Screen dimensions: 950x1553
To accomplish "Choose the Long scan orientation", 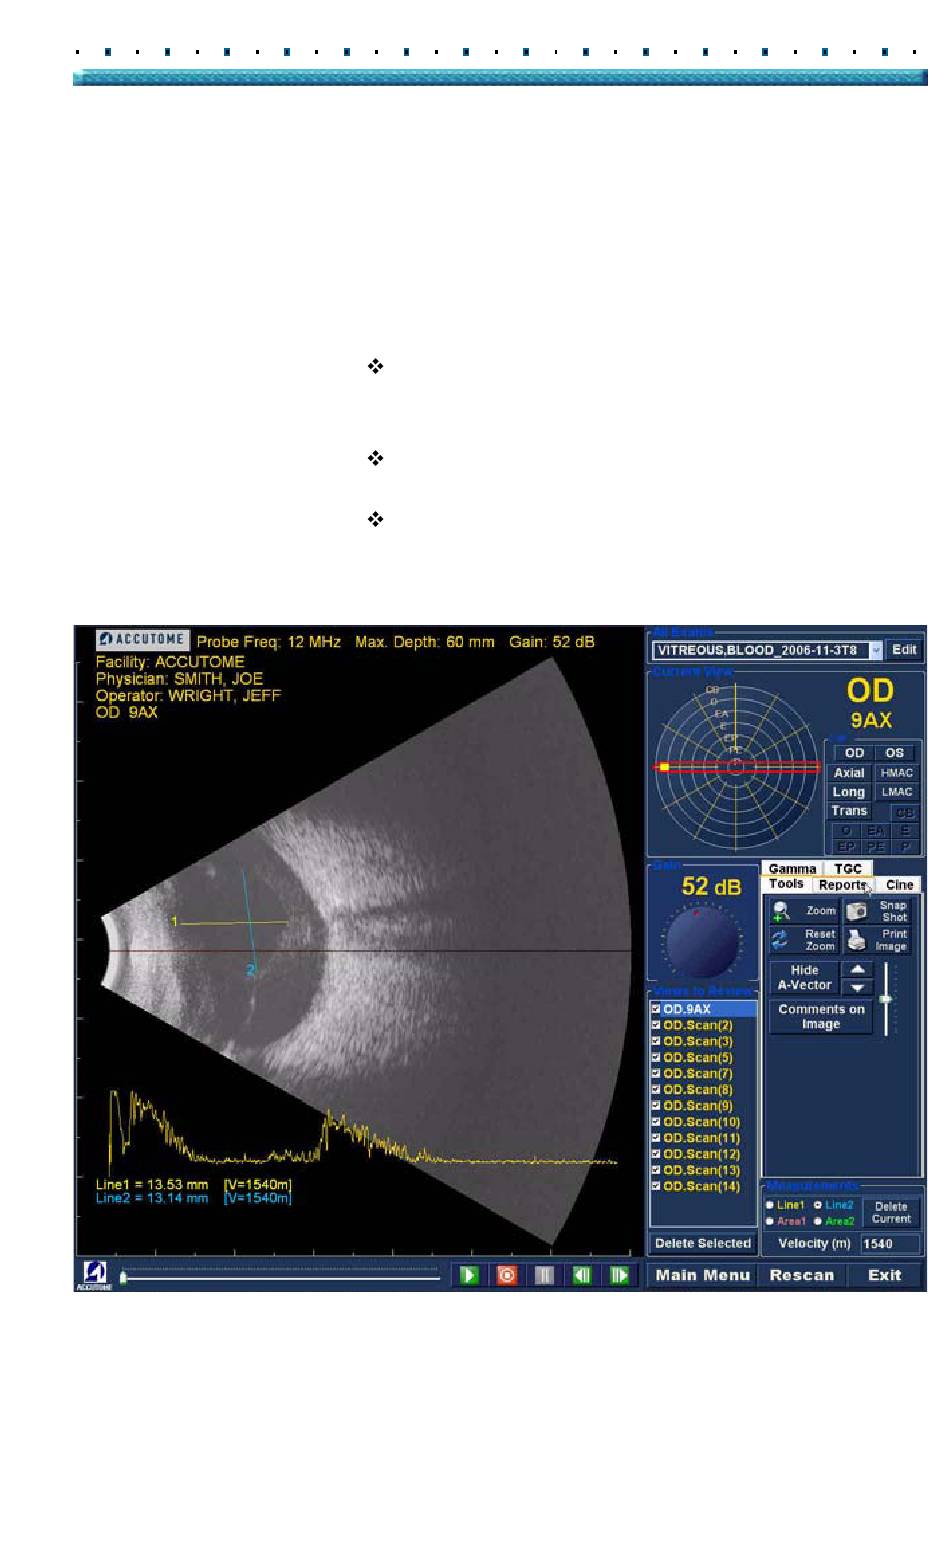I will [x=849, y=792].
